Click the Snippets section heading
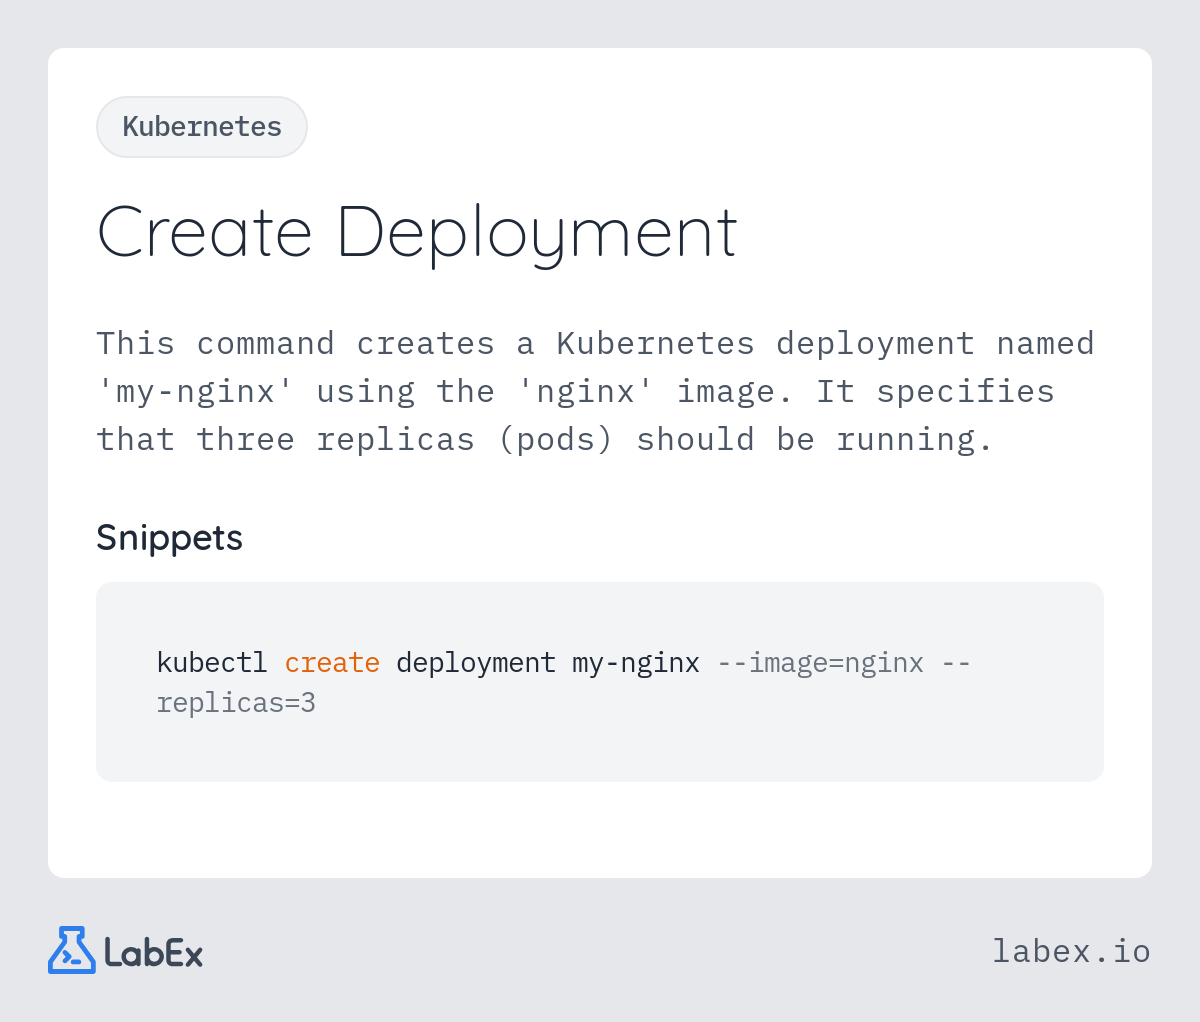1200x1022 pixels. tap(169, 538)
